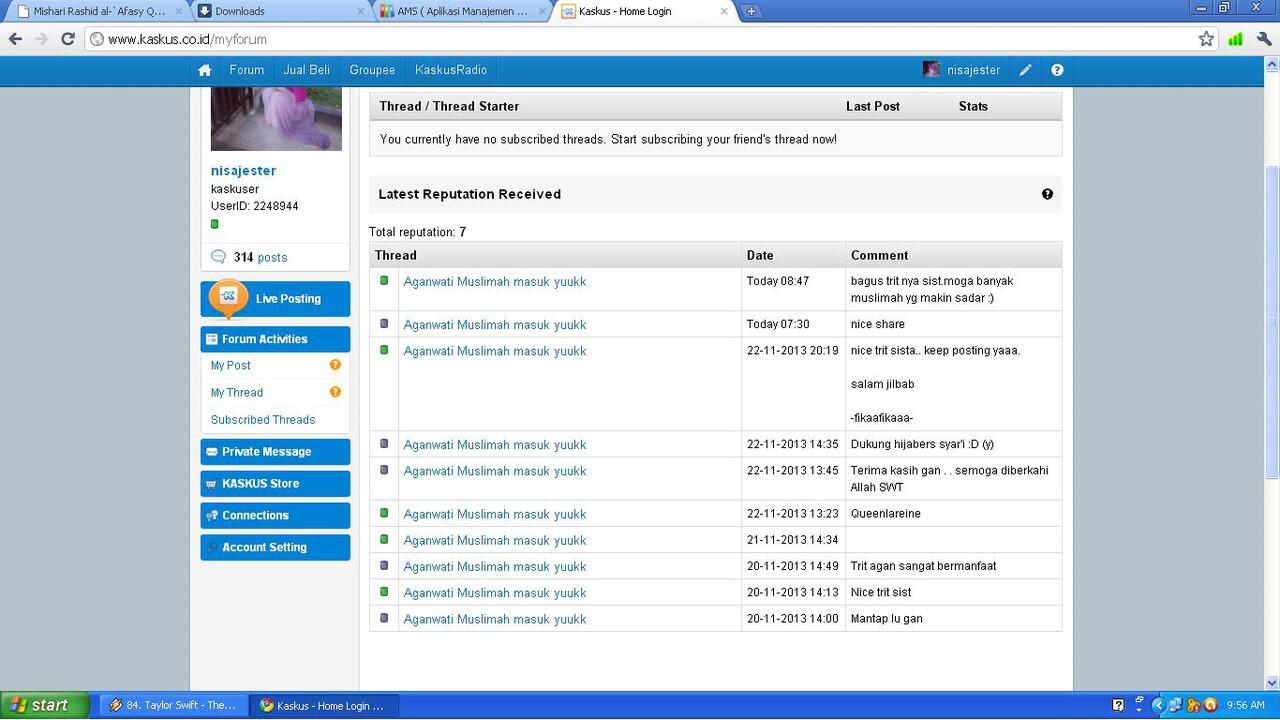Open My Post link
The height and width of the screenshot is (720, 1280).
point(231,365)
